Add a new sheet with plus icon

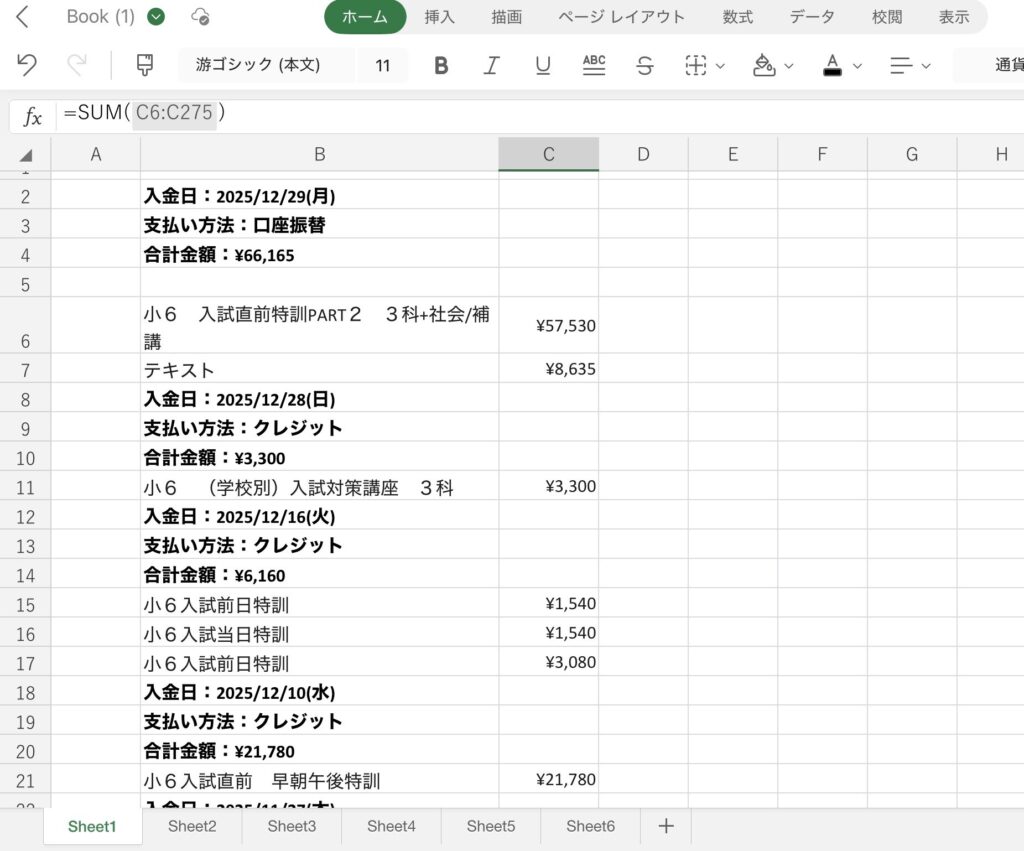[x=666, y=826]
